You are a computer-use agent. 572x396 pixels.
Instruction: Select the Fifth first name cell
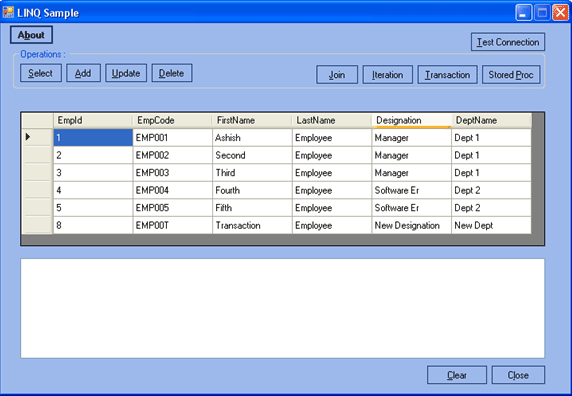point(252,207)
